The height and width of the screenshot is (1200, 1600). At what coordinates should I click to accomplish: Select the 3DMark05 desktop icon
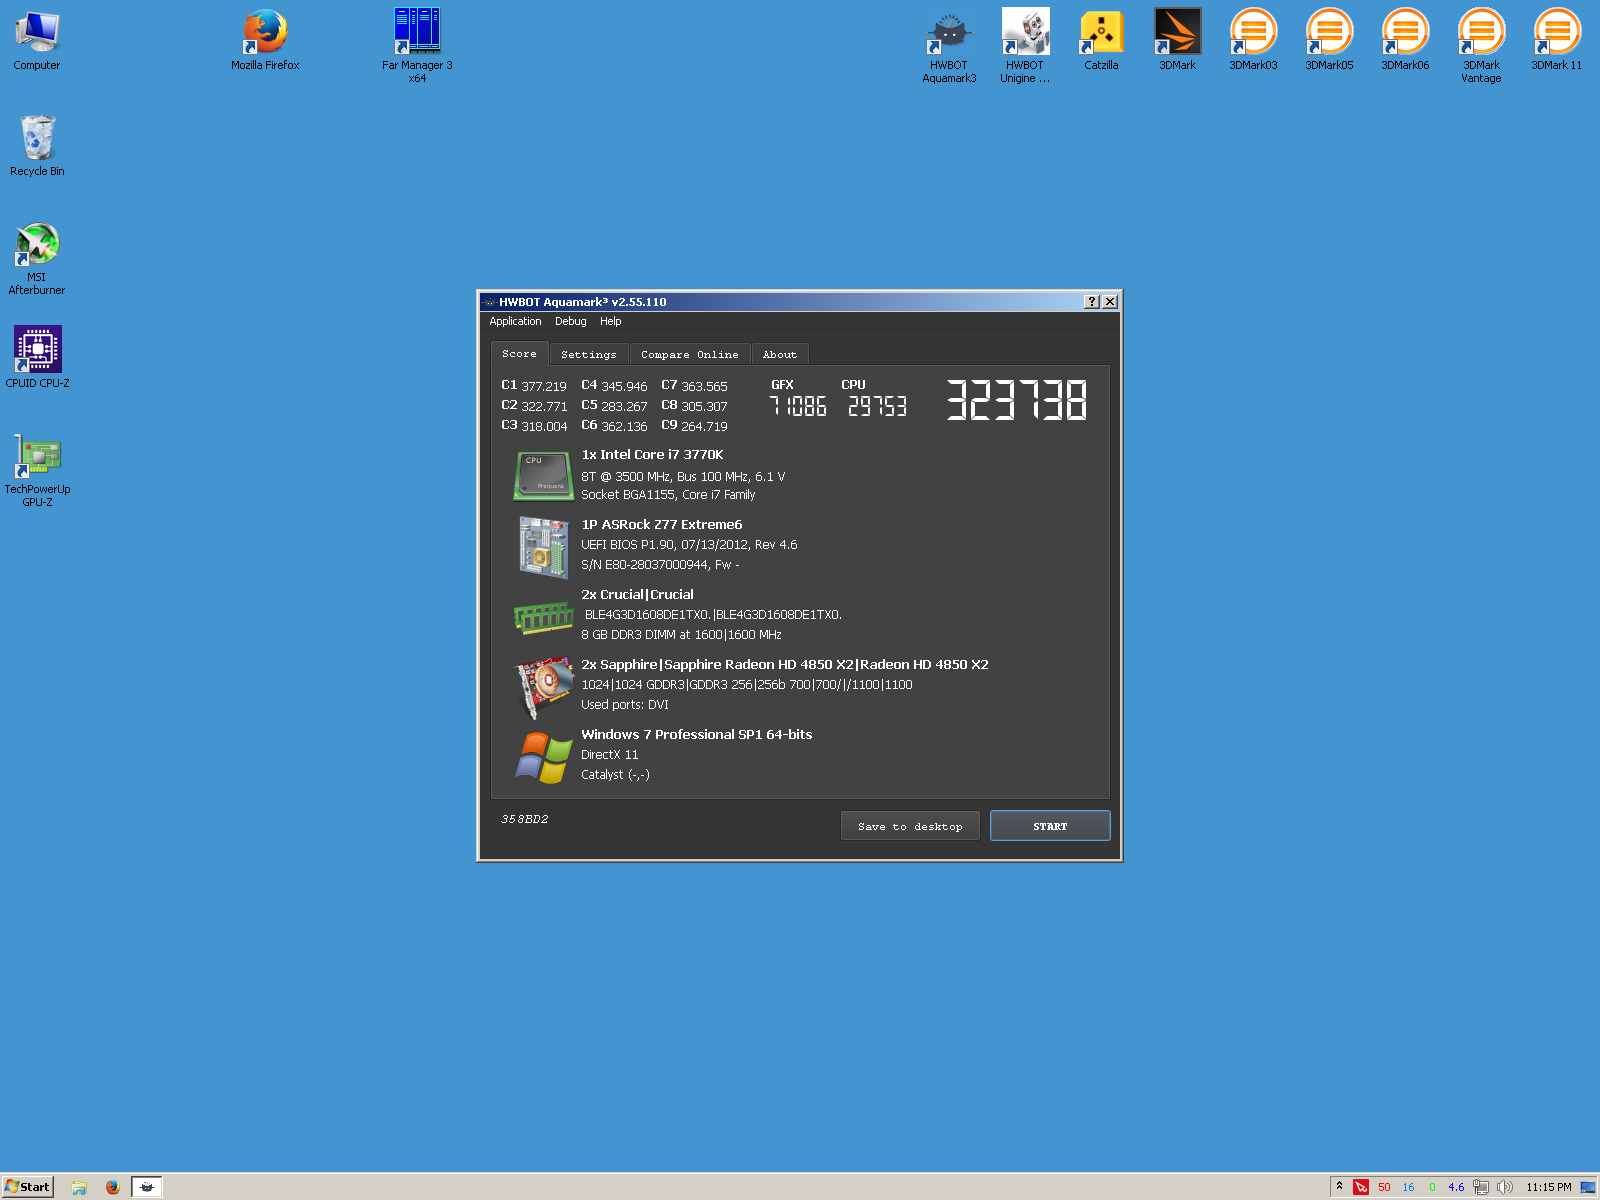pos(1329,40)
